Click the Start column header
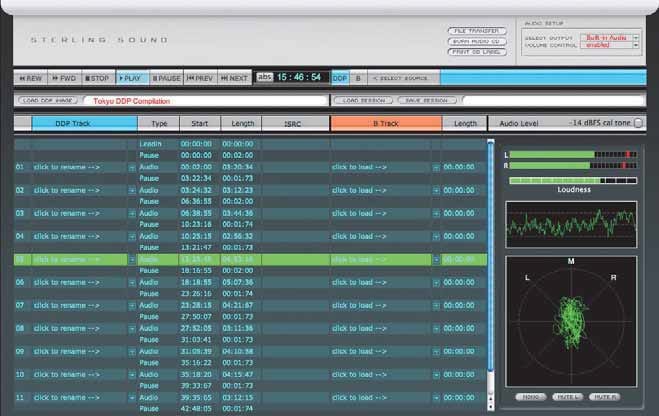The width and height of the screenshot is (659, 416). coord(200,124)
